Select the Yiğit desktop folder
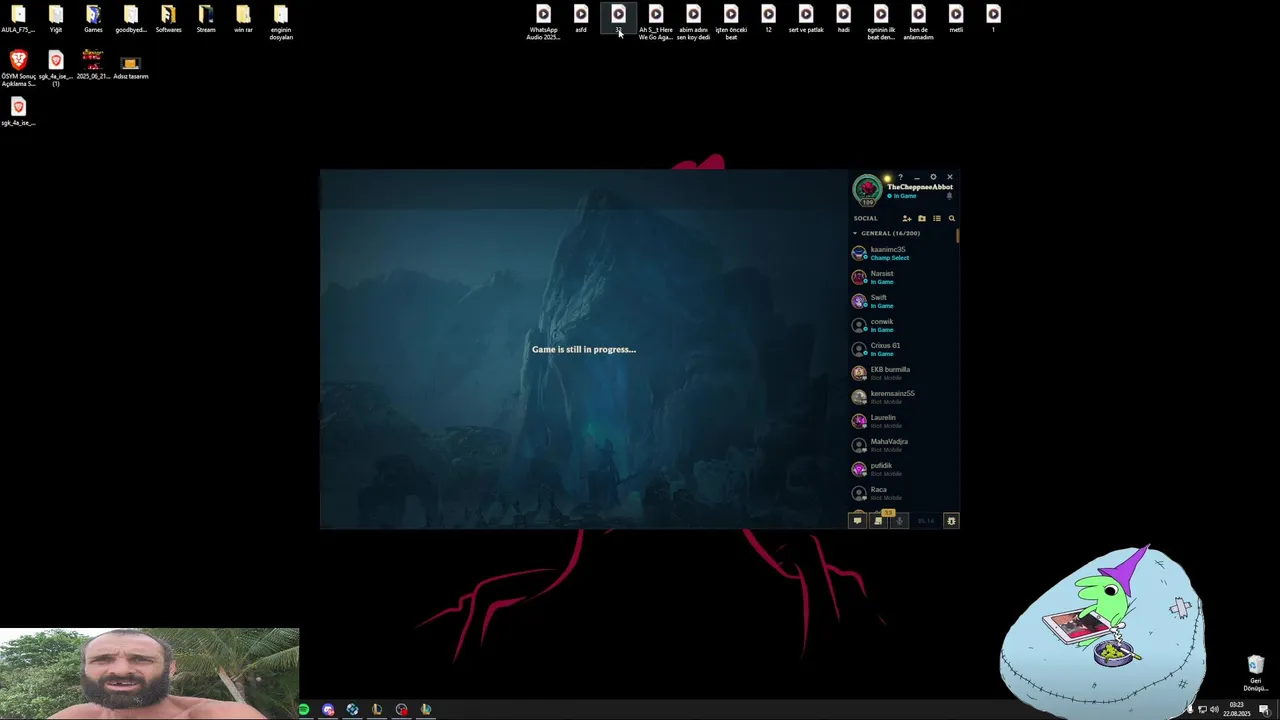Screen dimensions: 1280x720 [x=56, y=19]
